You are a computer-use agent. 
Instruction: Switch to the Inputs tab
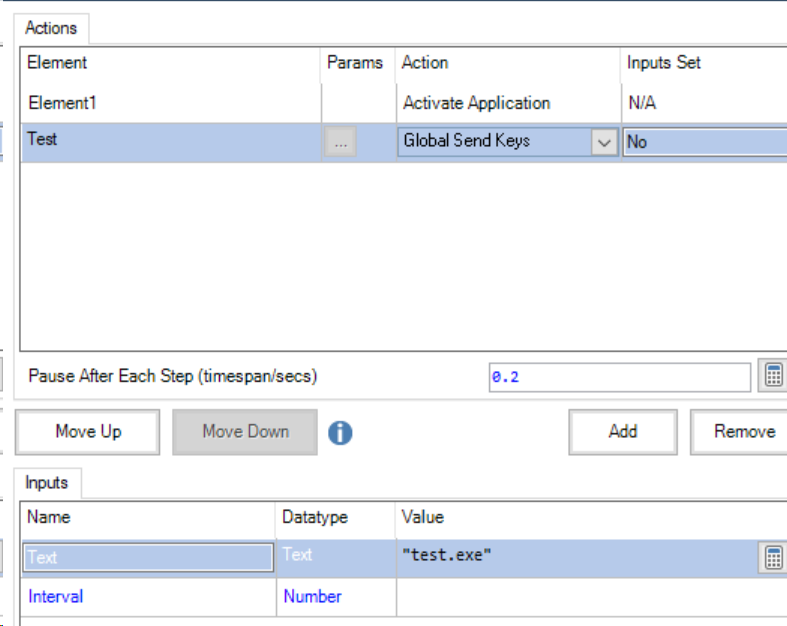(47, 483)
